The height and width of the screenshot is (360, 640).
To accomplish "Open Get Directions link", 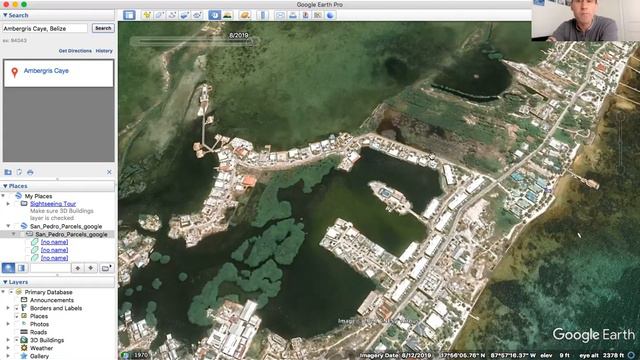I will click(75, 51).
